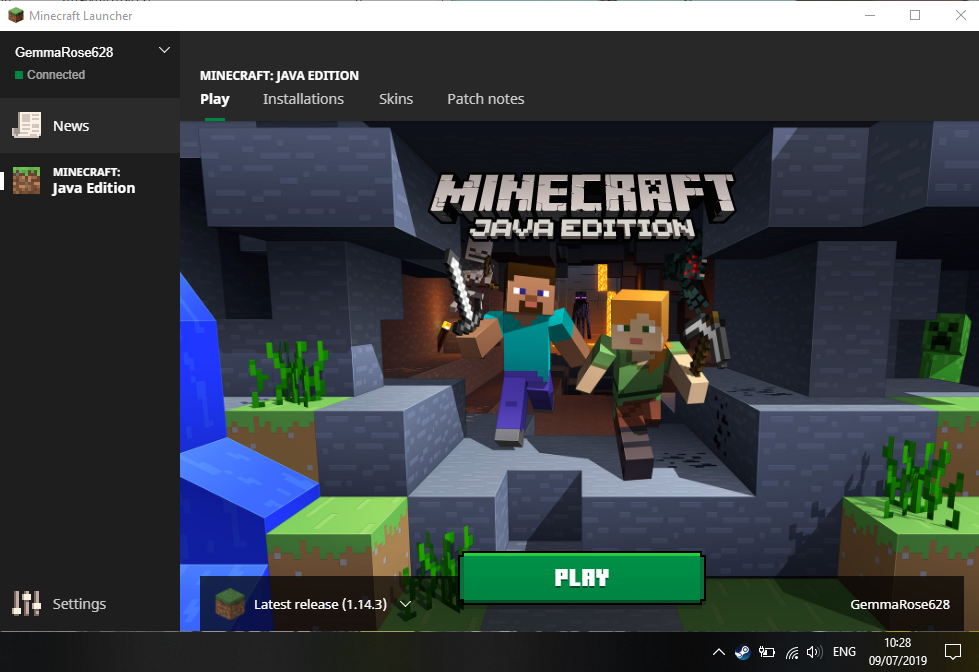Click the ENG language indicator
Viewport: 979px width, 672px height.
point(844,652)
